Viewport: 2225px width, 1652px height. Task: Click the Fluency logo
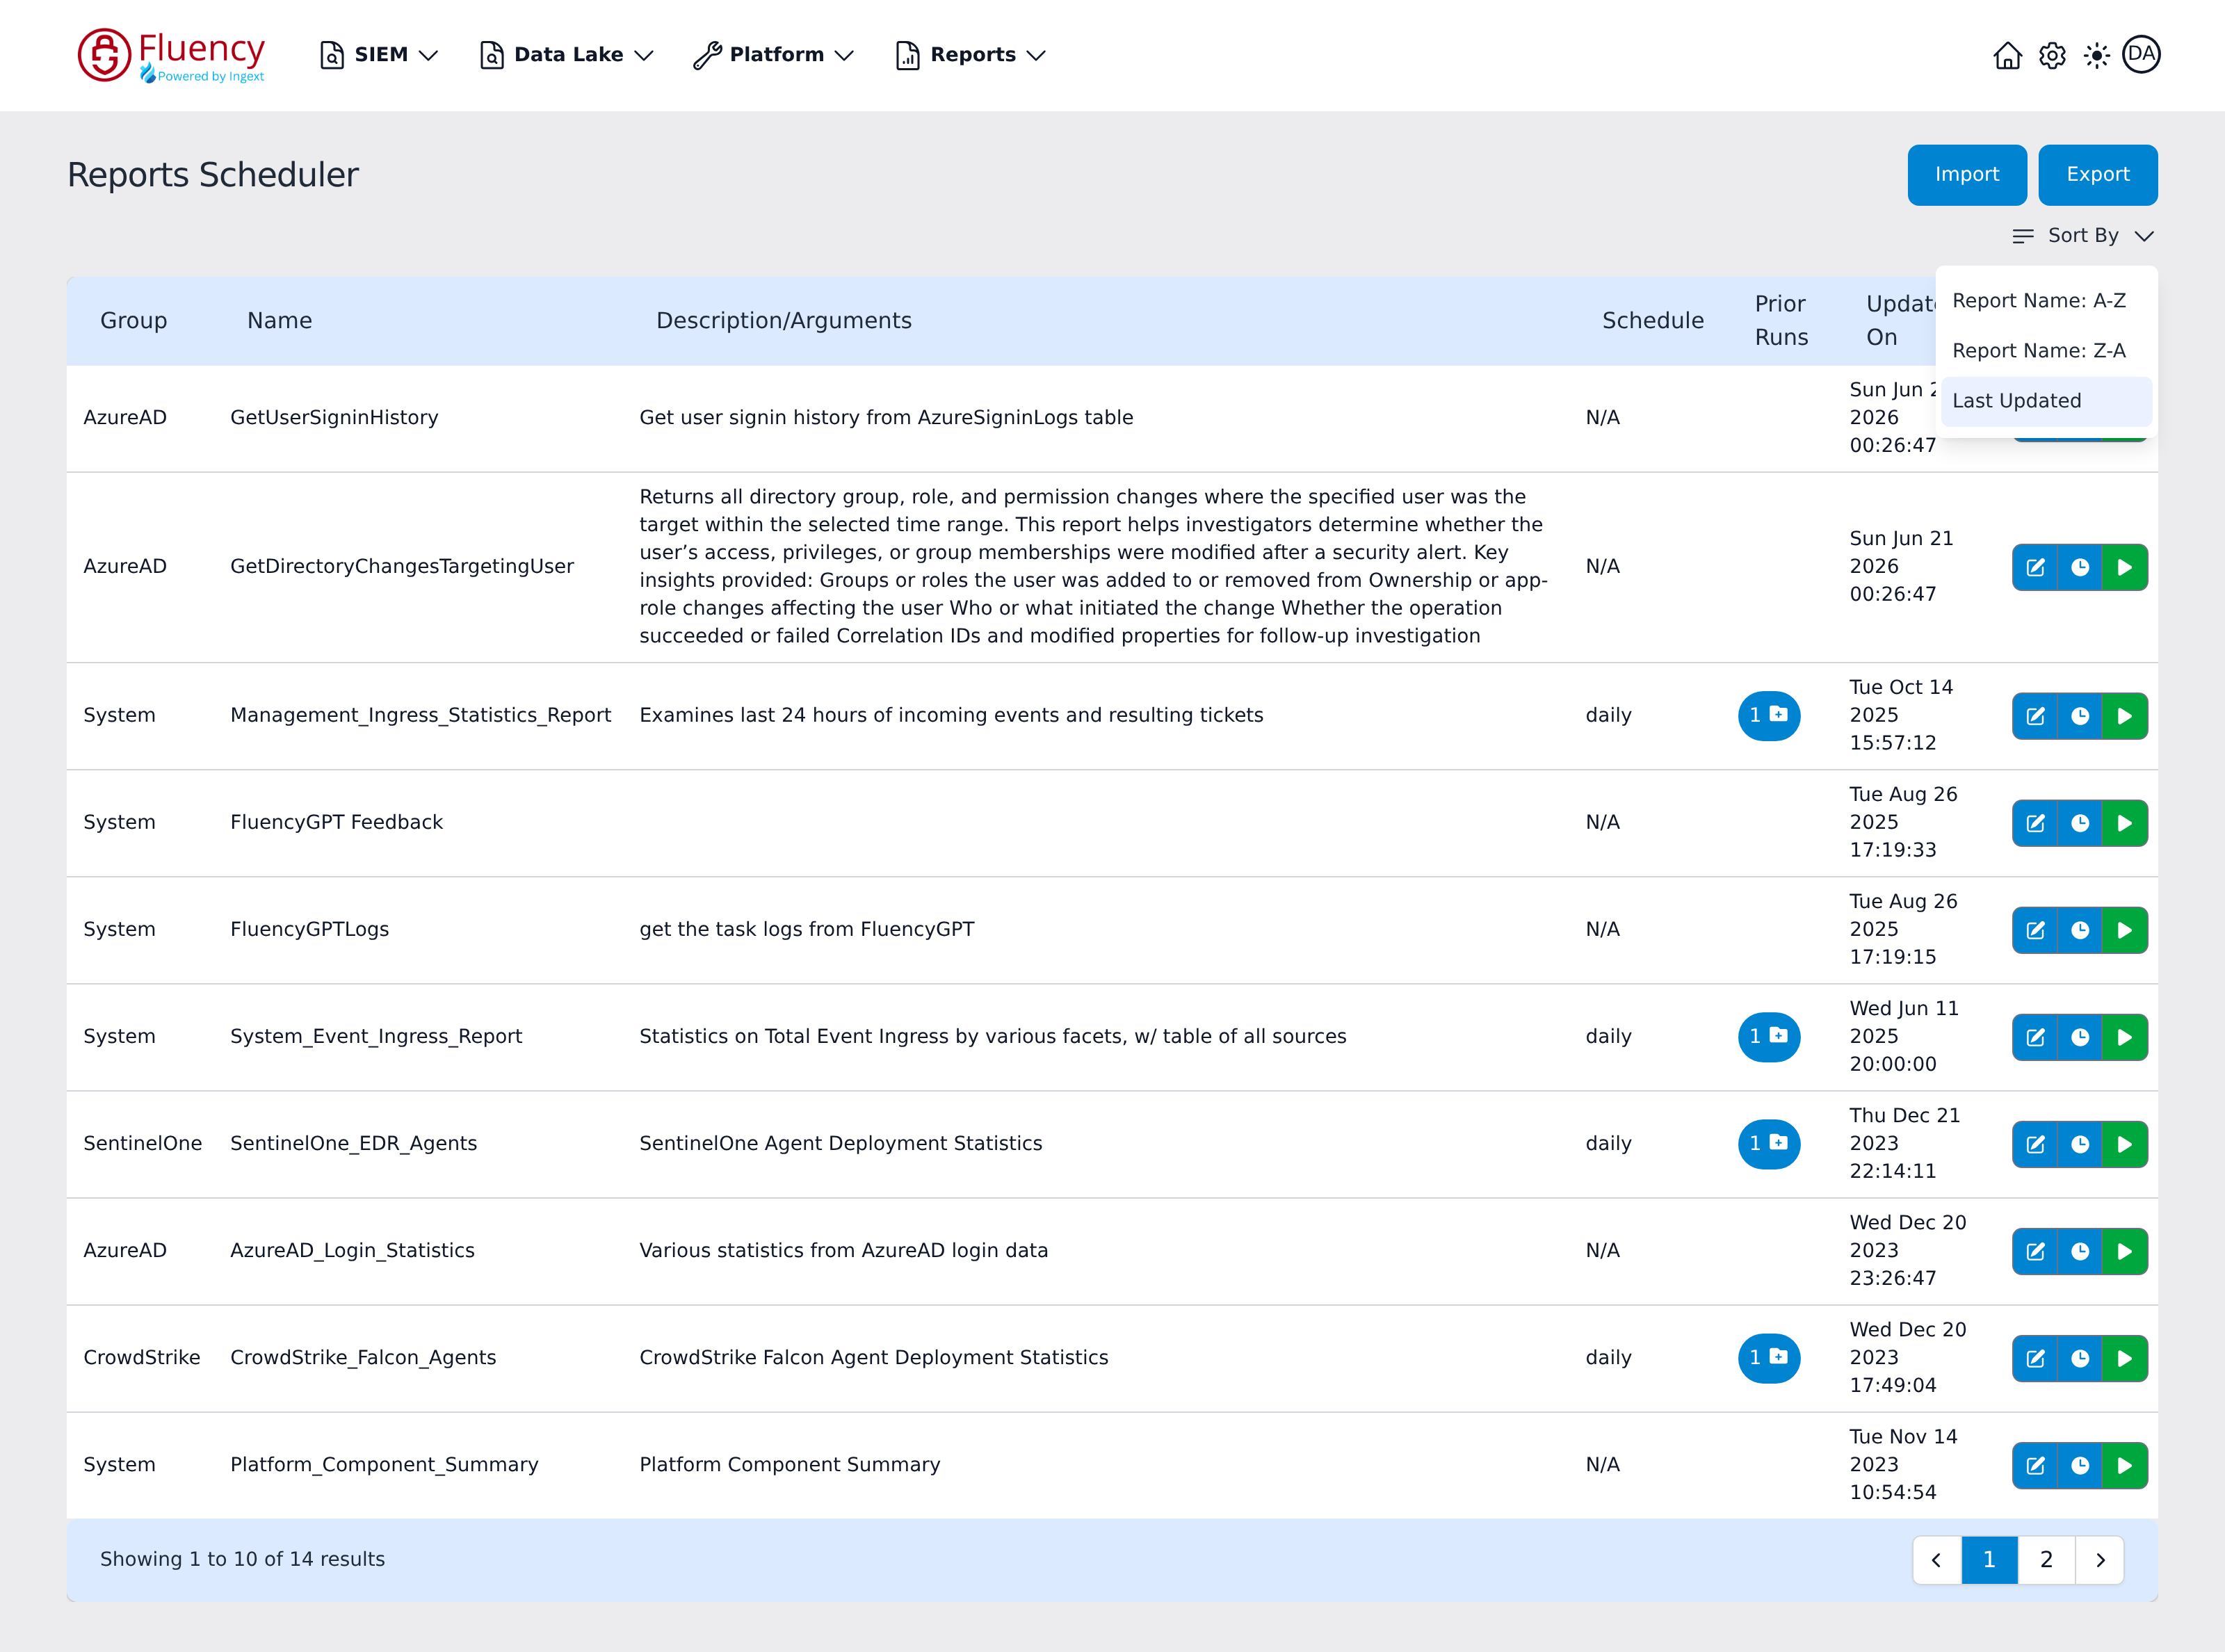coord(171,55)
